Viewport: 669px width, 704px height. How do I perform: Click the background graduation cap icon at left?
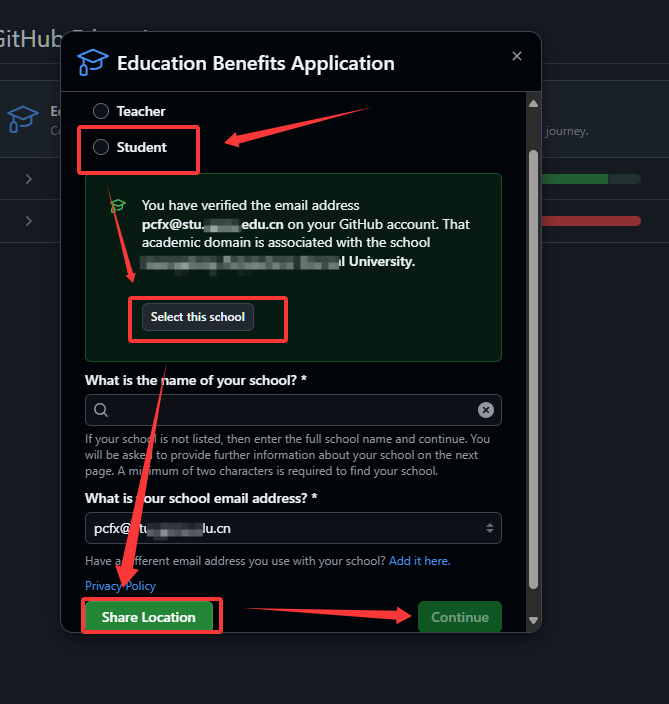23,119
